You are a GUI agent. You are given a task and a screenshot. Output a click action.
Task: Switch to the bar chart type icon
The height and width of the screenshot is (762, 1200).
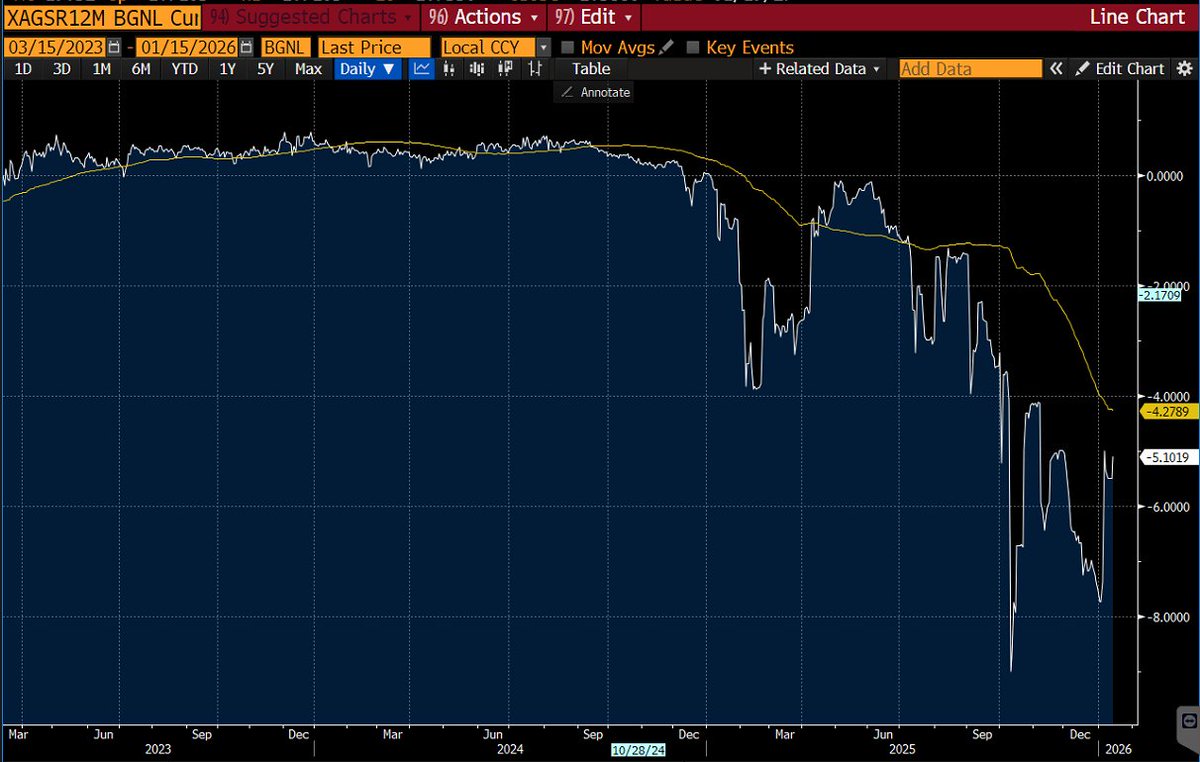coord(450,69)
